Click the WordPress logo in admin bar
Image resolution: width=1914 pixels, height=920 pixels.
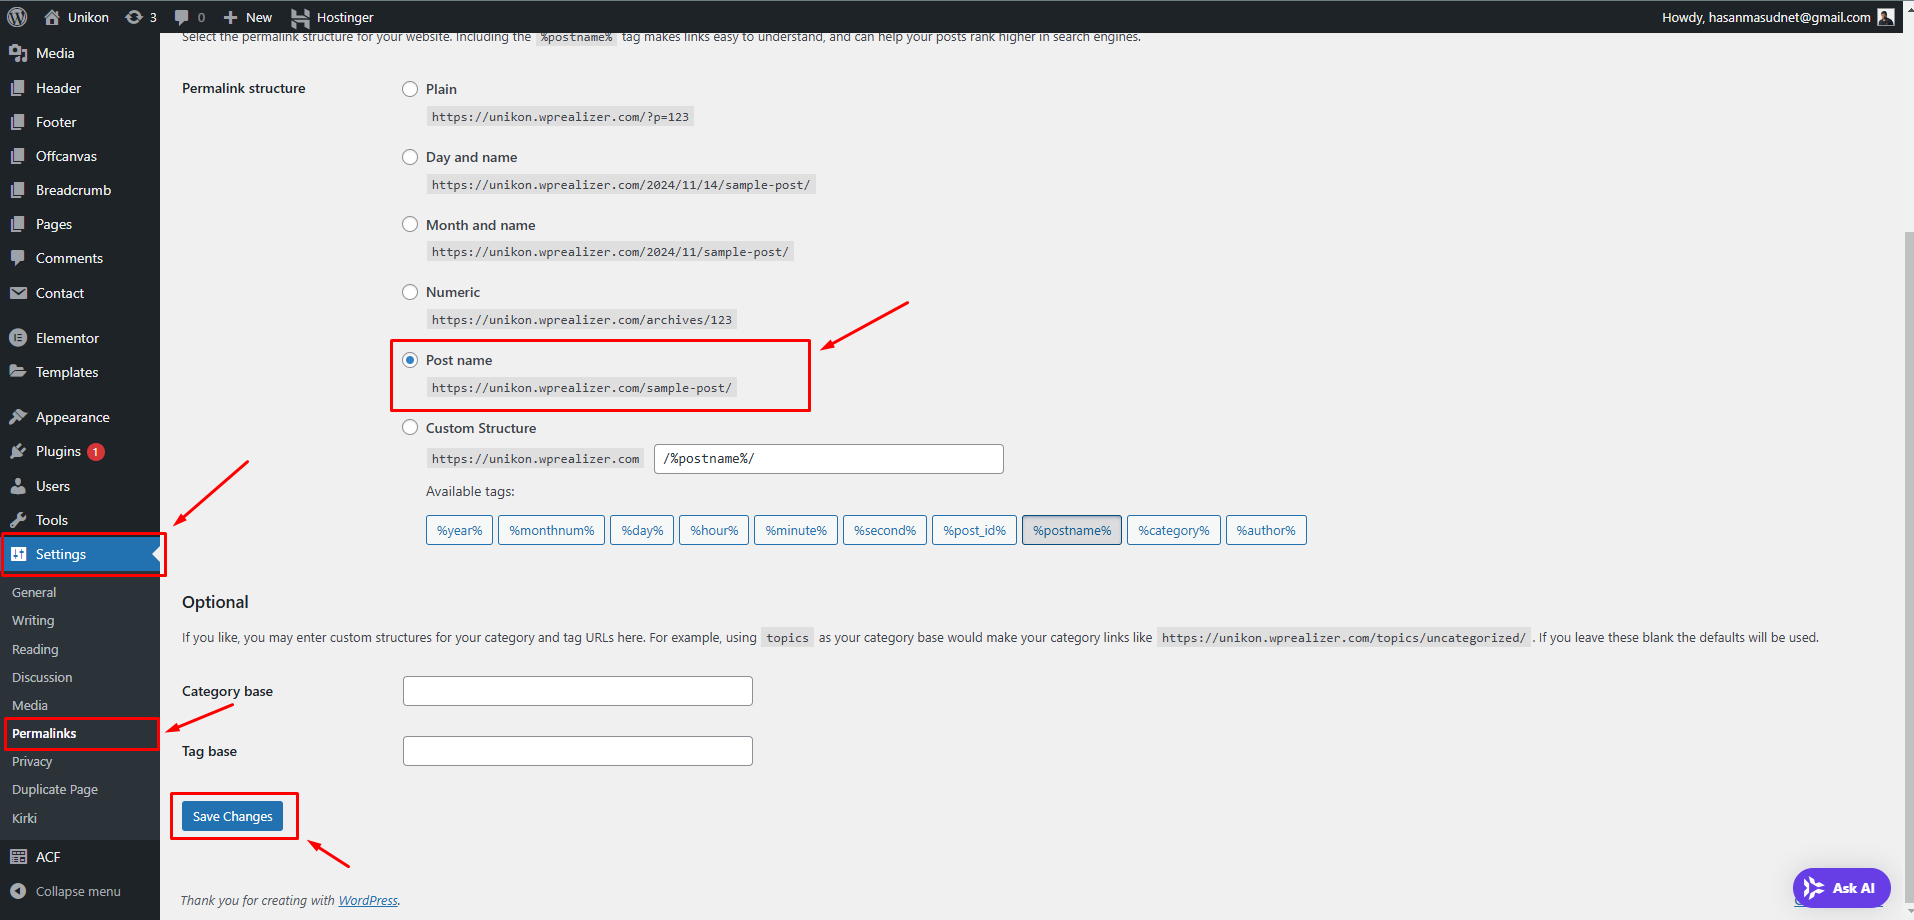(17, 17)
